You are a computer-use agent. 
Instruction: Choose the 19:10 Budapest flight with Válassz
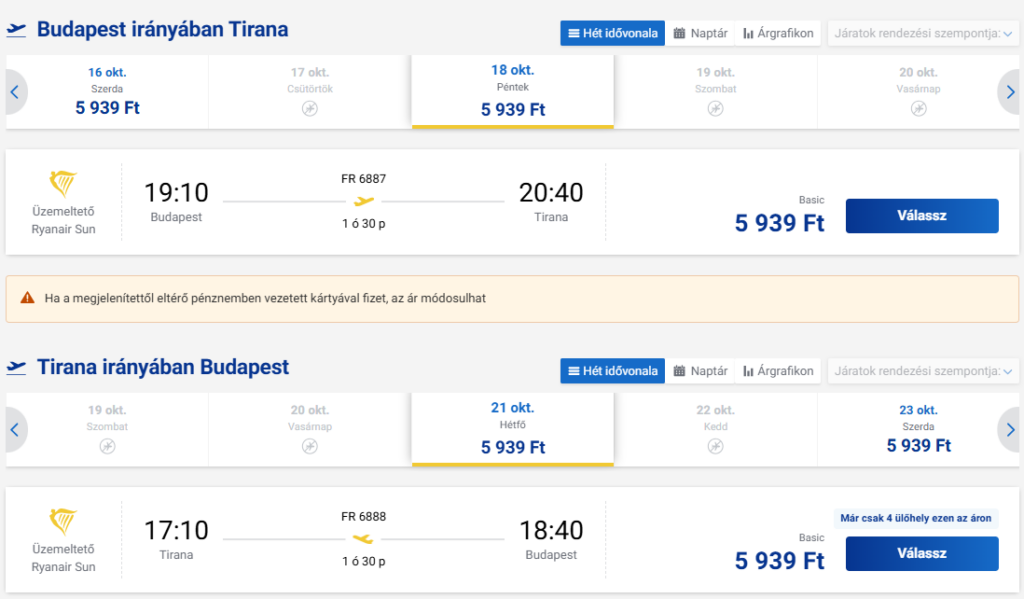tap(921, 216)
